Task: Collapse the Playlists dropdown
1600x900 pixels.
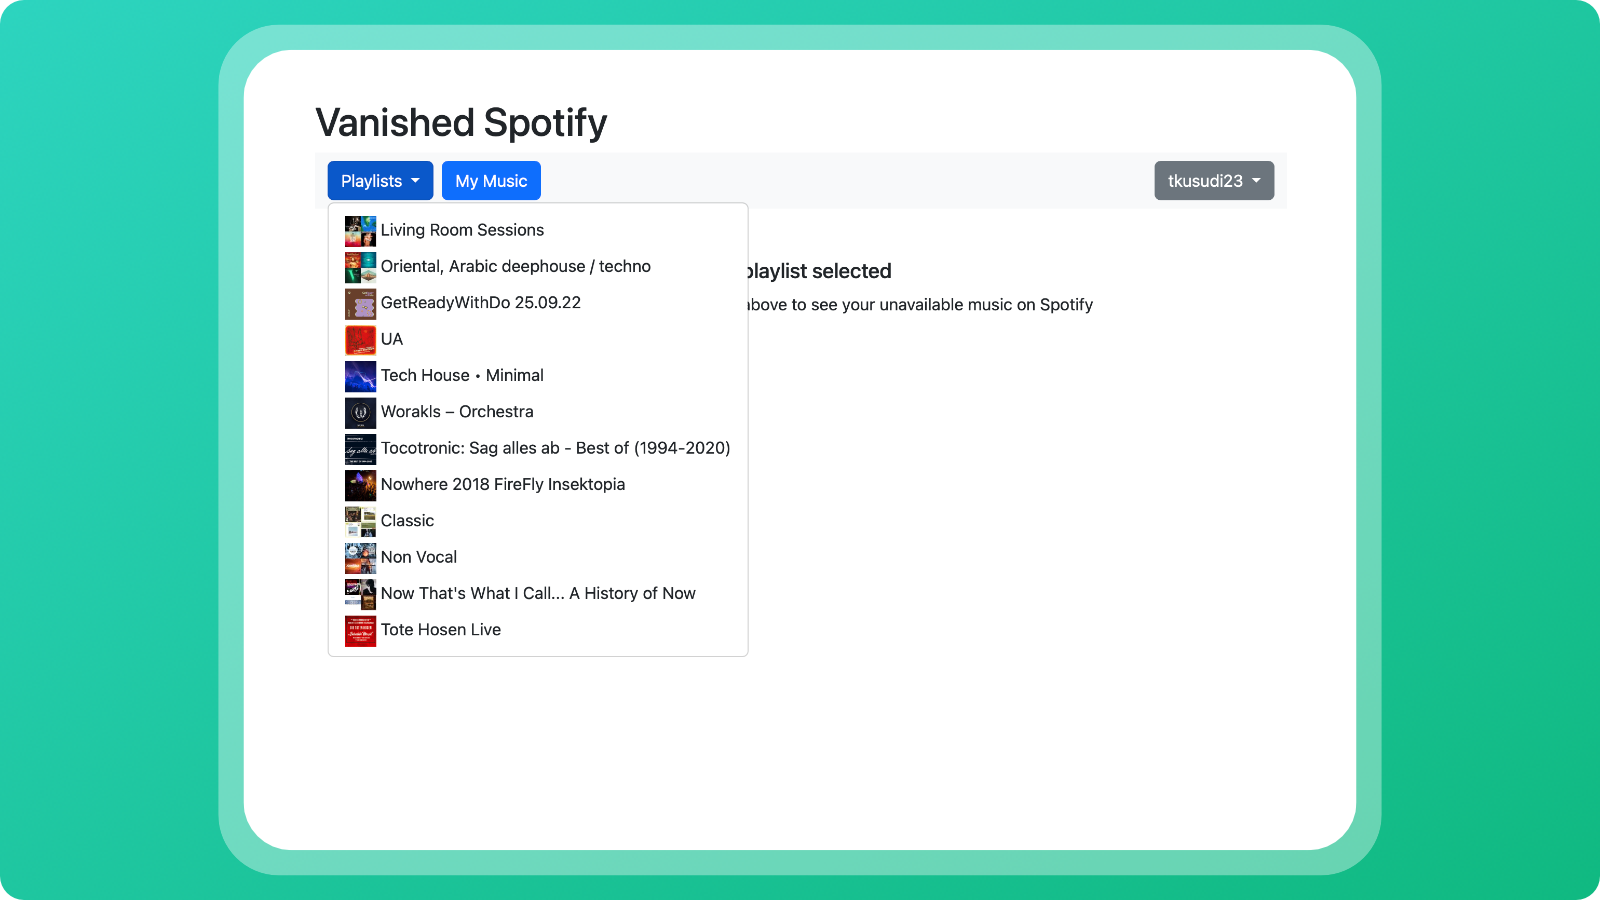Action: [x=380, y=181]
